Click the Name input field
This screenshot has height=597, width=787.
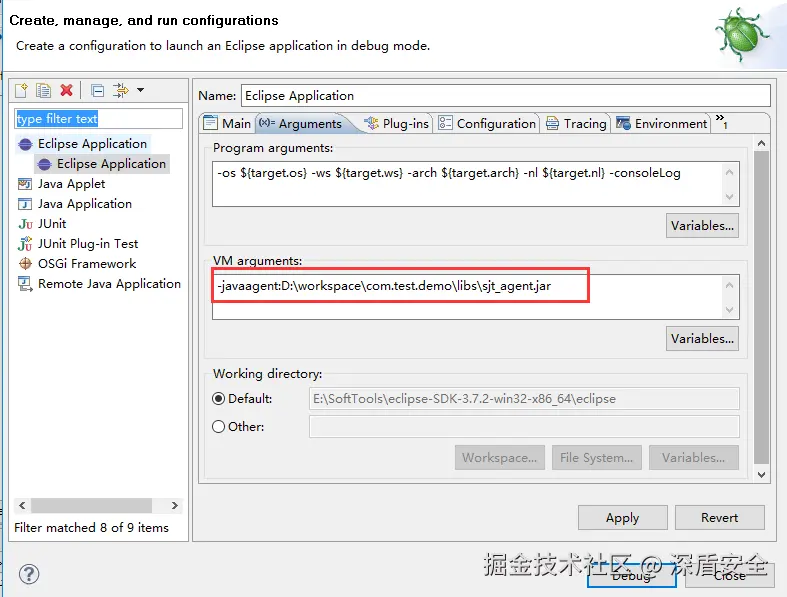point(506,95)
